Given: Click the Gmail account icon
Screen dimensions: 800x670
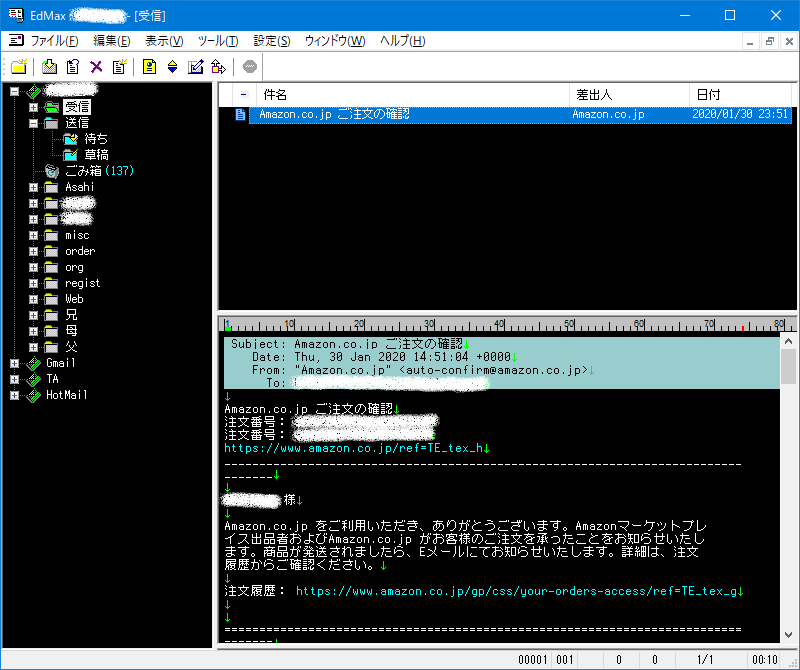Looking at the screenshot, I should point(33,363).
